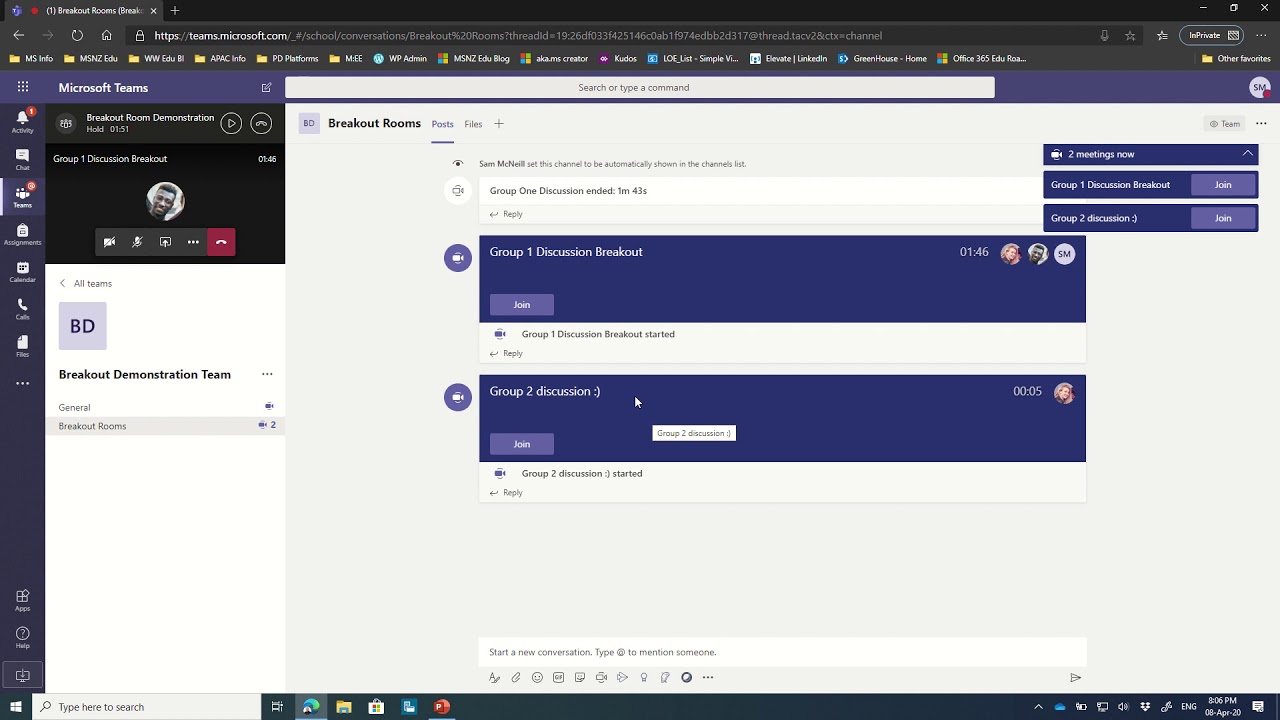
Task: Join the Group 2 discussion card
Action: (x=521, y=444)
